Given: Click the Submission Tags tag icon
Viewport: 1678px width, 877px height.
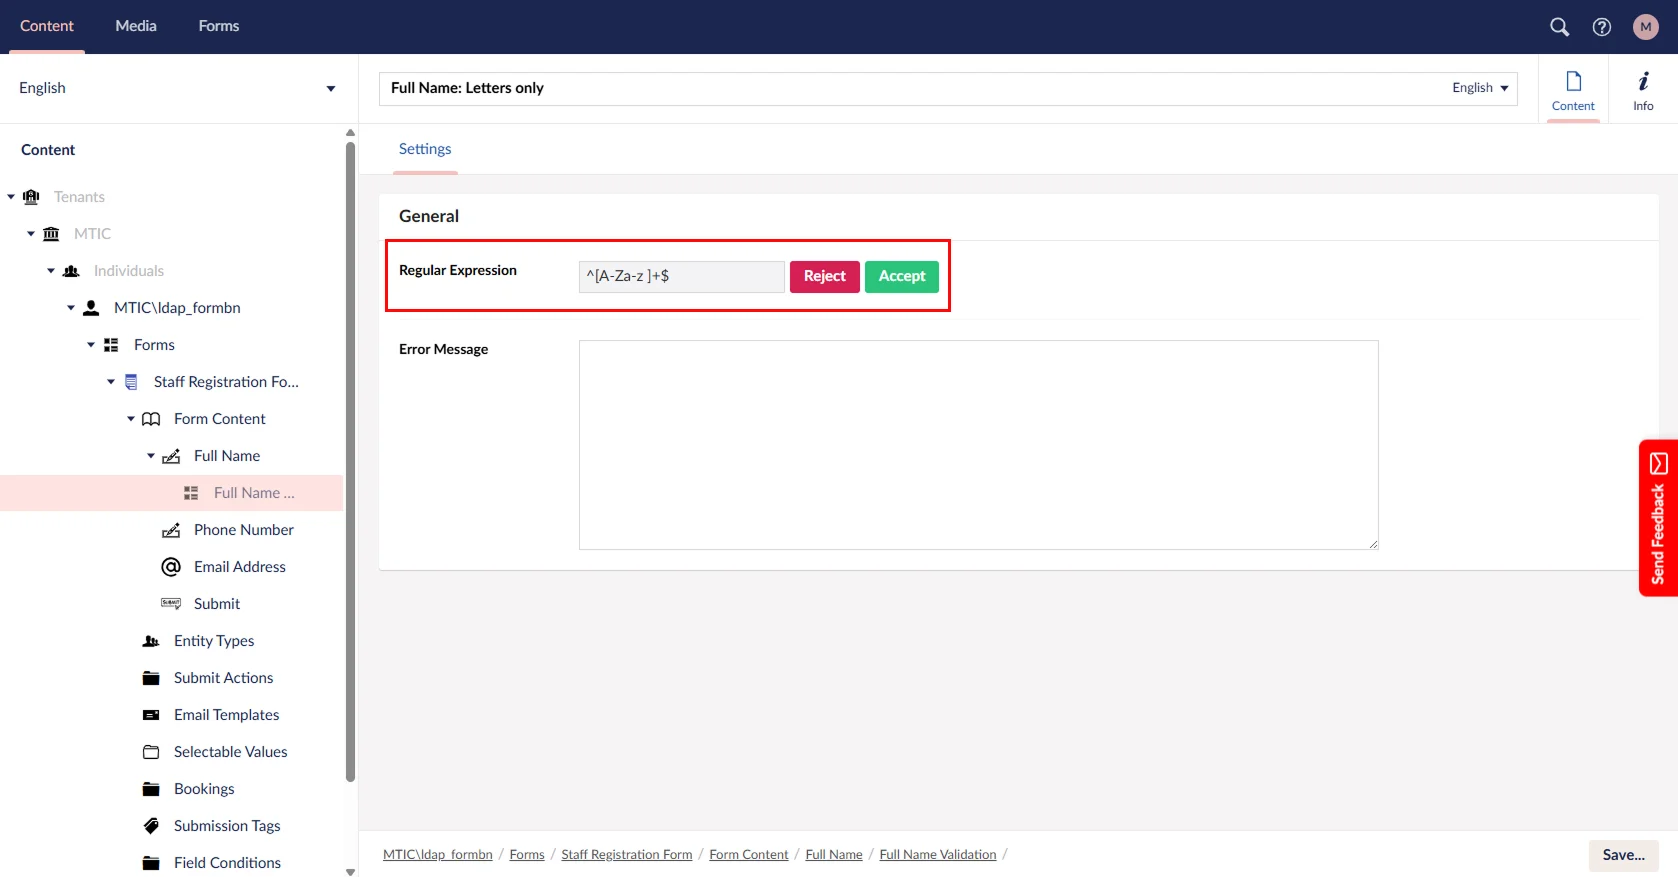Looking at the screenshot, I should click(151, 826).
